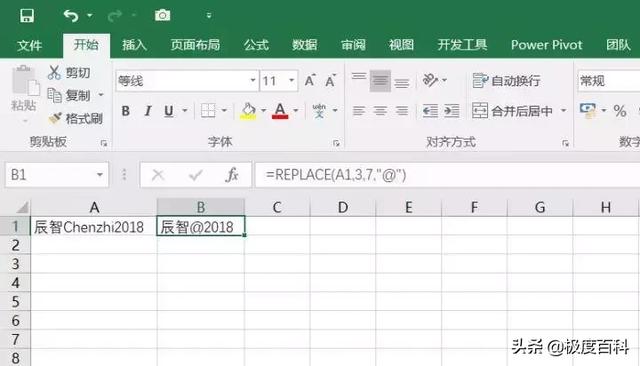Click the camera screenshot icon
Image resolution: width=640 pixels, height=366 pixels.
point(162,16)
